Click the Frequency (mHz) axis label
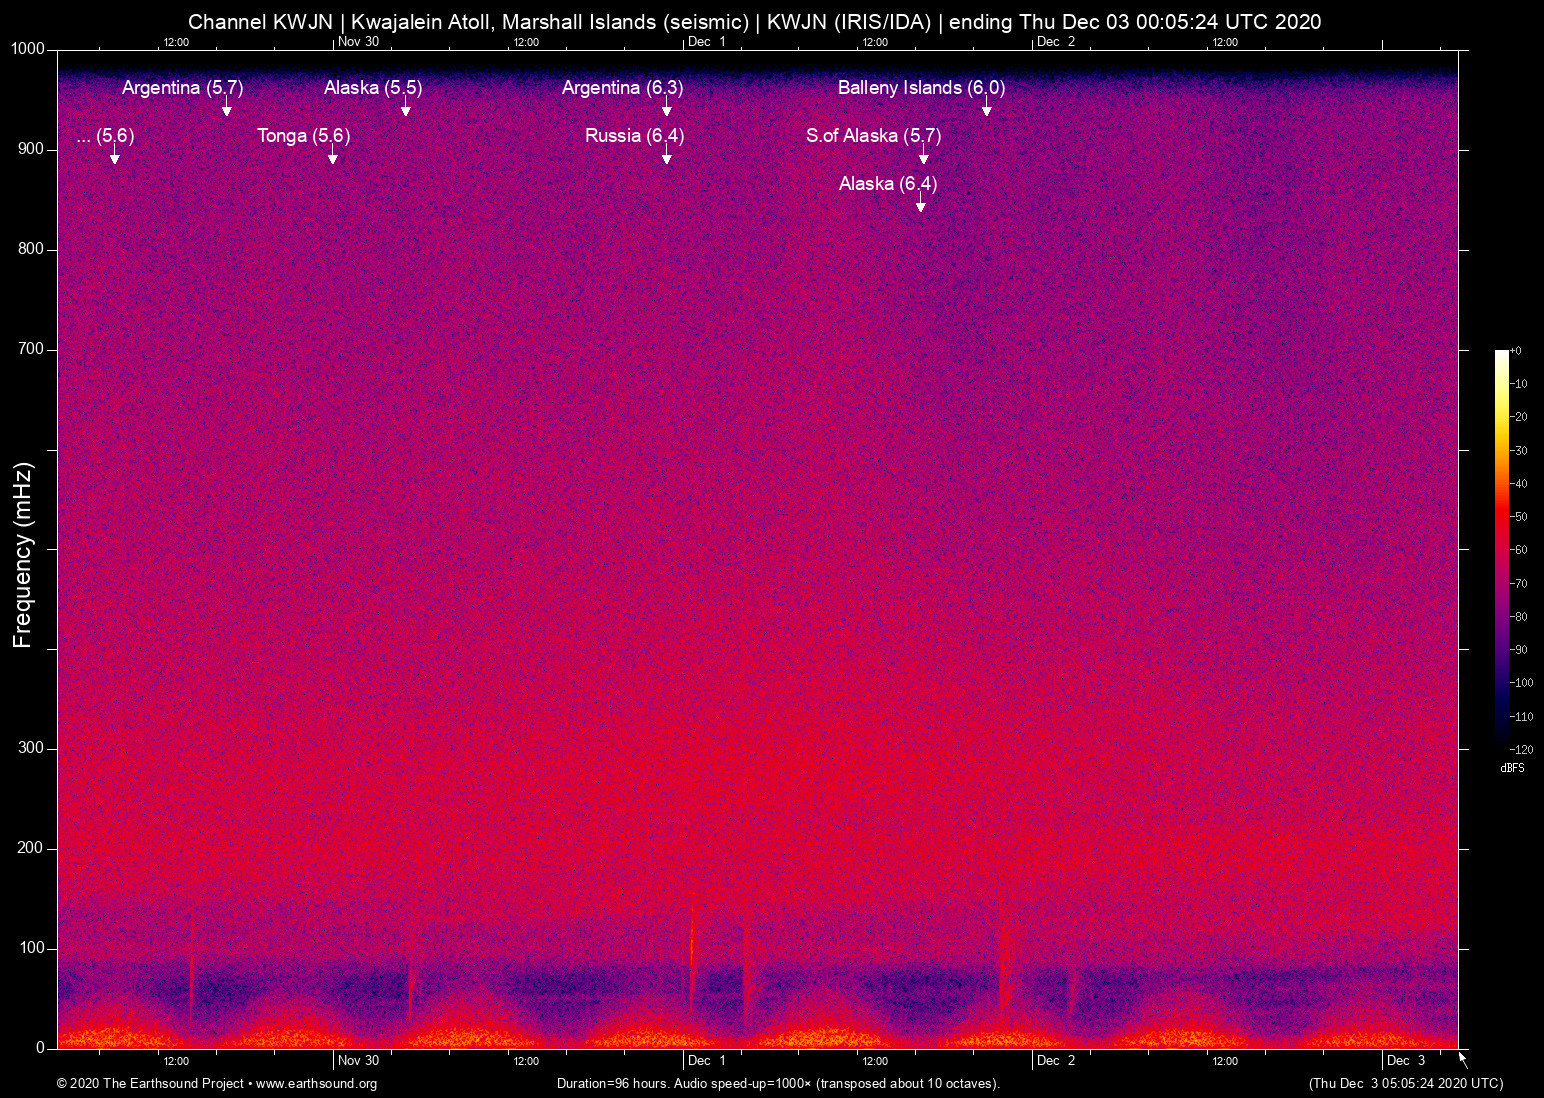This screenshot has height=1098, width=1544. click(23, 555)
